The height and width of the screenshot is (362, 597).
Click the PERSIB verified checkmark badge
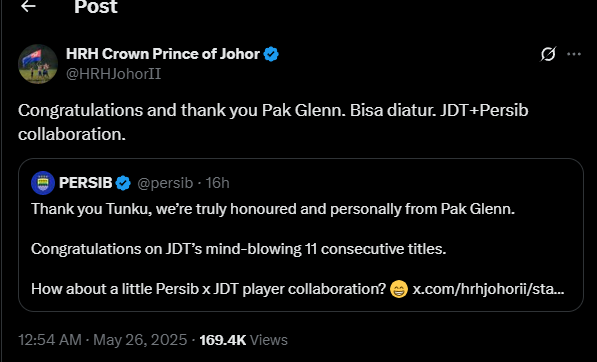pos(123,183)
